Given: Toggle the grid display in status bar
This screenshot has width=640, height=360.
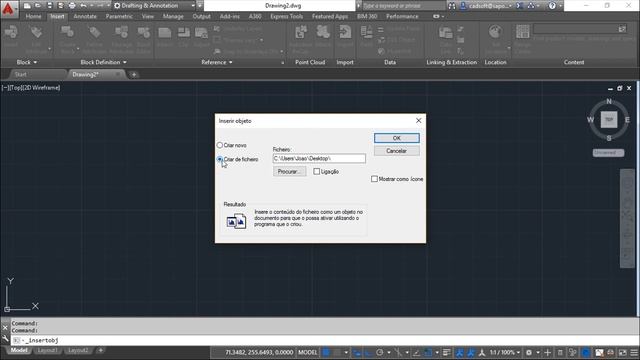Looking at the screenshot, I should tap(326, 352).
